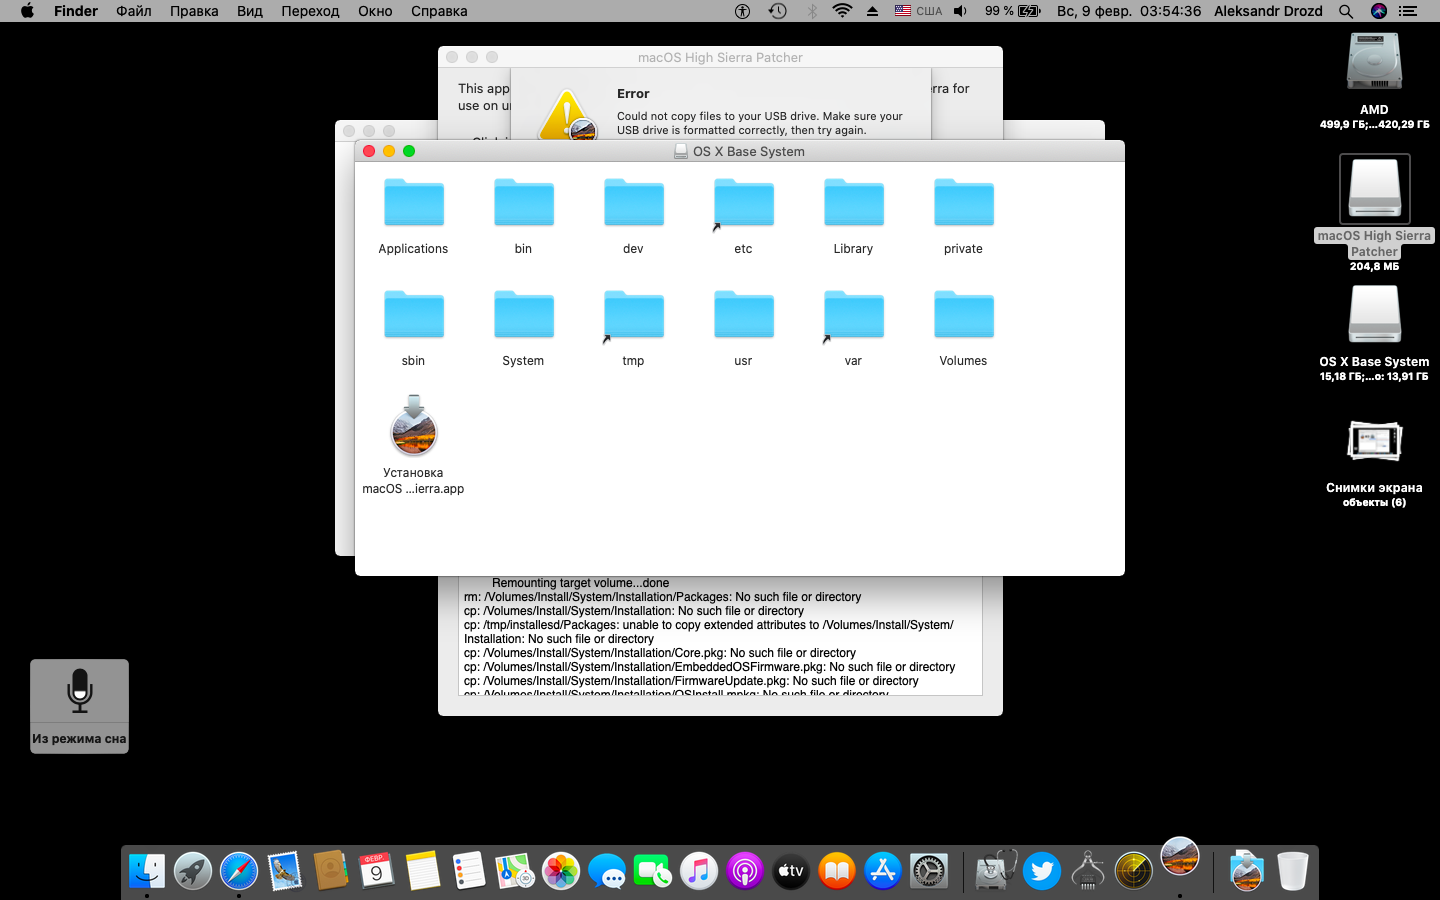Select OS X Base System desktop volume
The image size is (1440, 900).
point(1374,315)
